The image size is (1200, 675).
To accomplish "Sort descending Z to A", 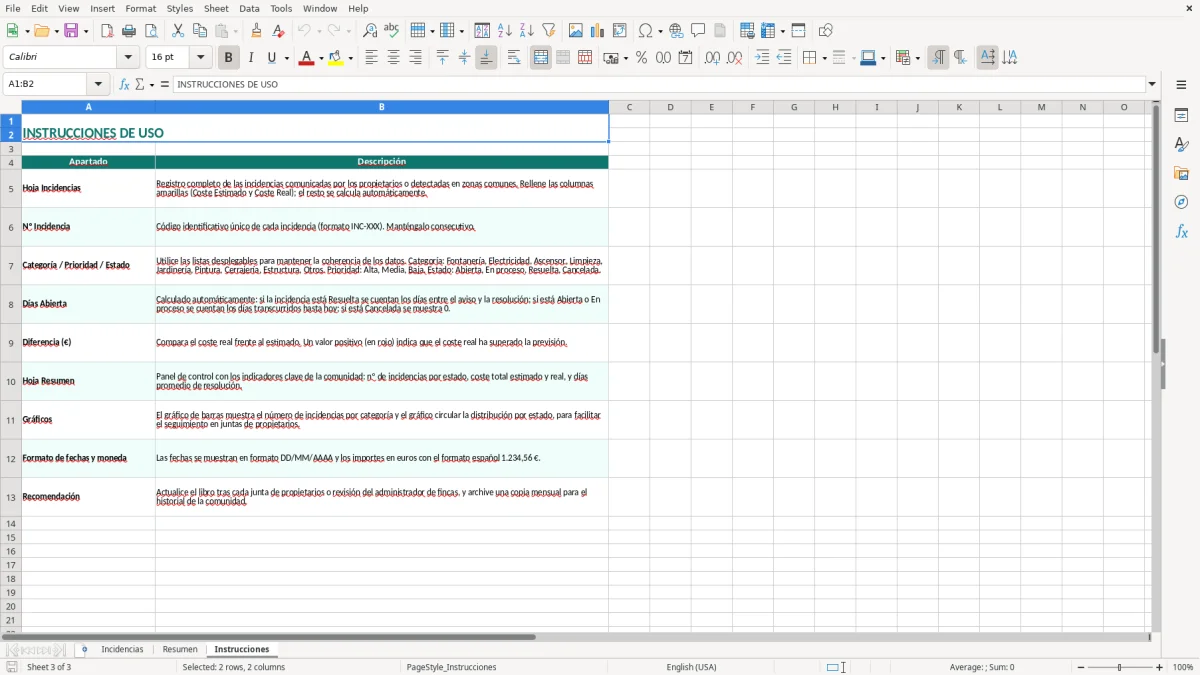I will pos(527,31).
